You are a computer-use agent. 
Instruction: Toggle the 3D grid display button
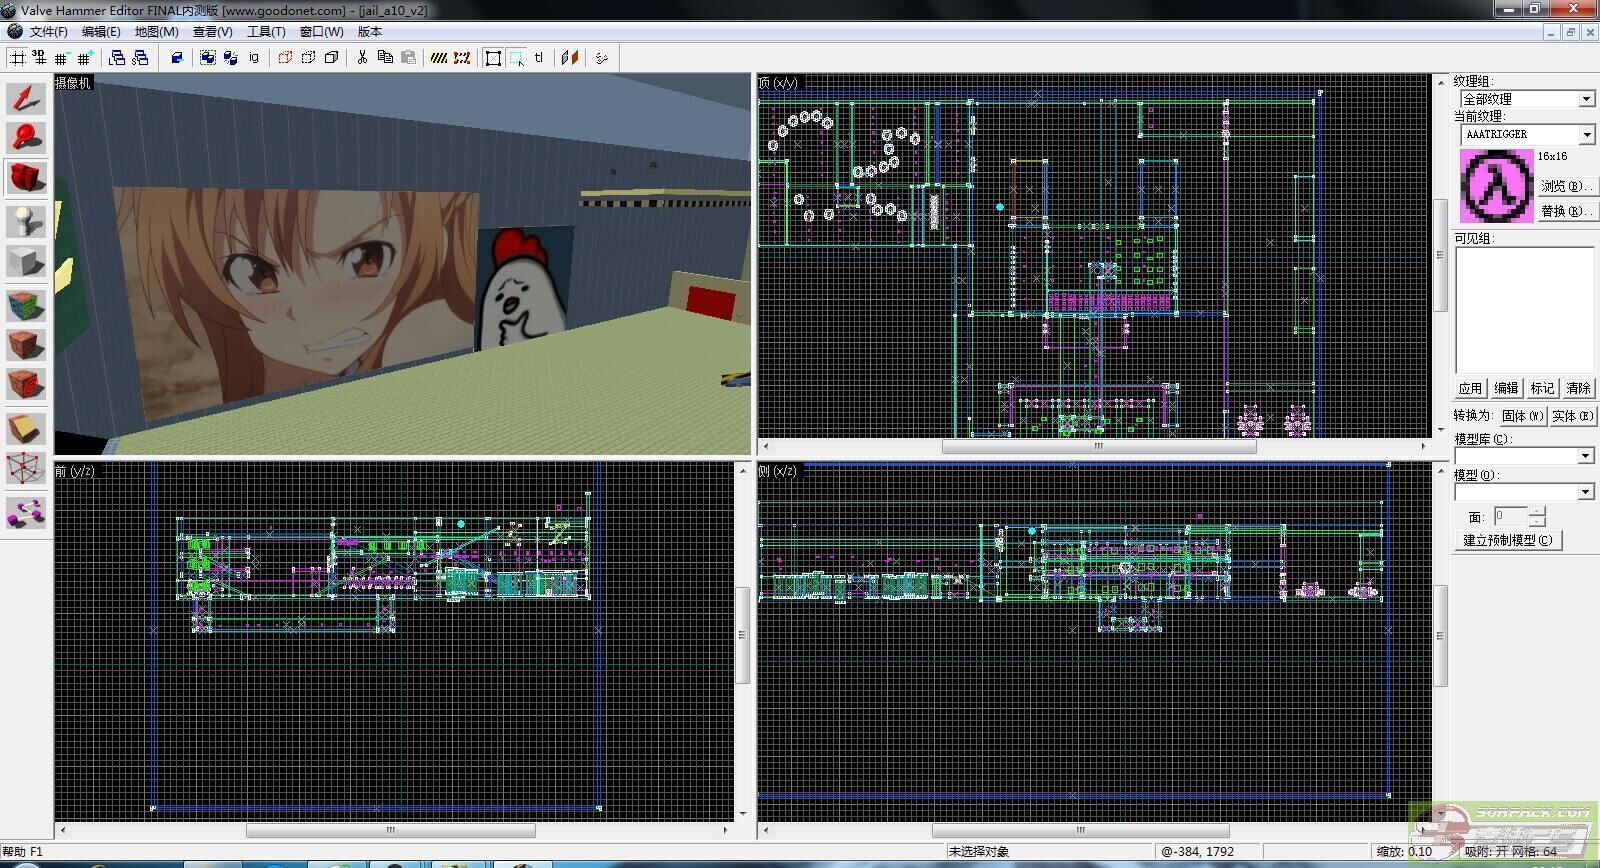tap(40, 58)
